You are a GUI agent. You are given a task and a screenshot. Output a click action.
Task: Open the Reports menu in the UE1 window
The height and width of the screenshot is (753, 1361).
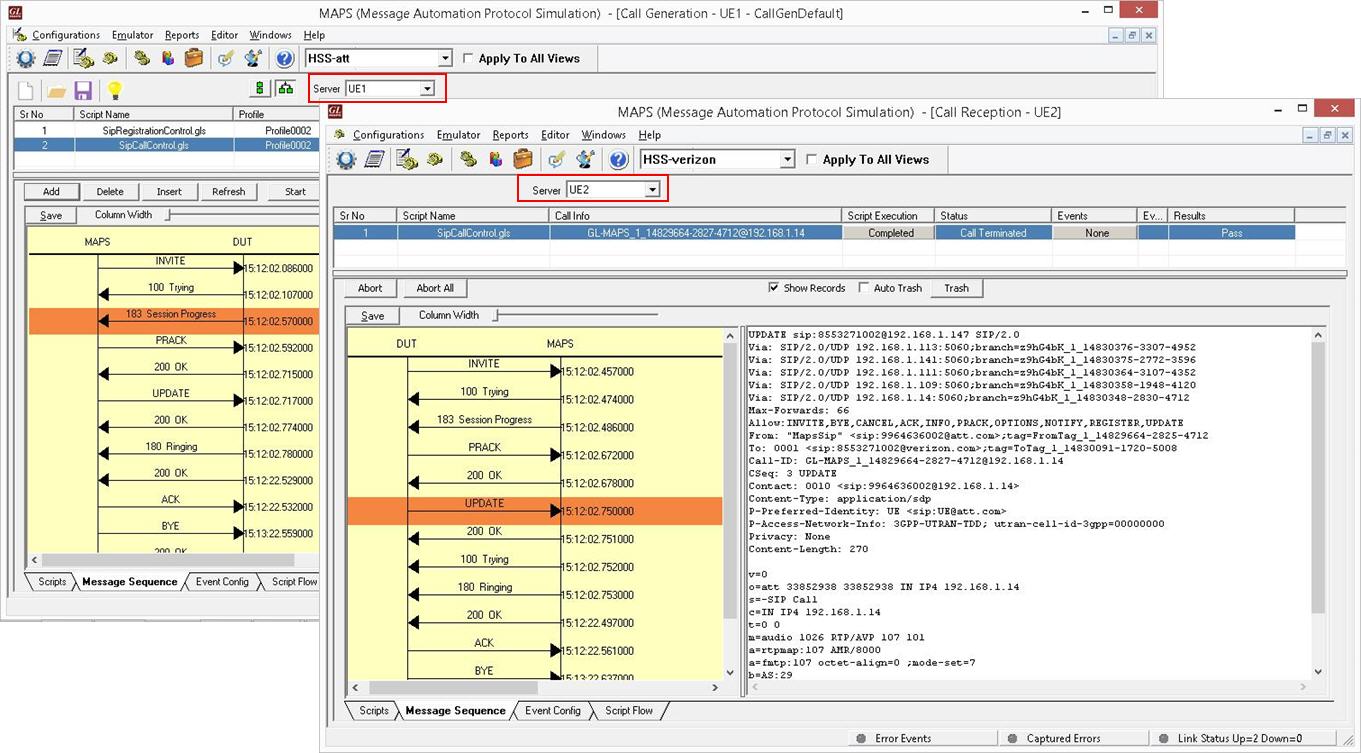pyautogui.click(x=182, y=35)
